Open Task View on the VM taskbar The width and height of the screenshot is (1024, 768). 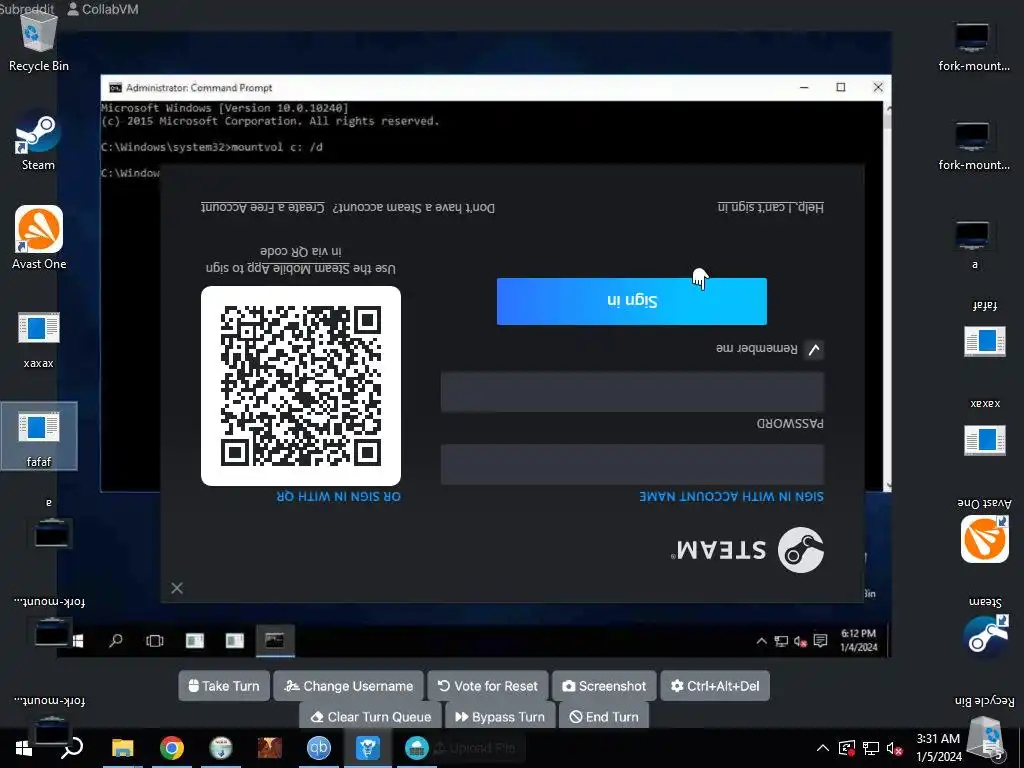[155, 641]
